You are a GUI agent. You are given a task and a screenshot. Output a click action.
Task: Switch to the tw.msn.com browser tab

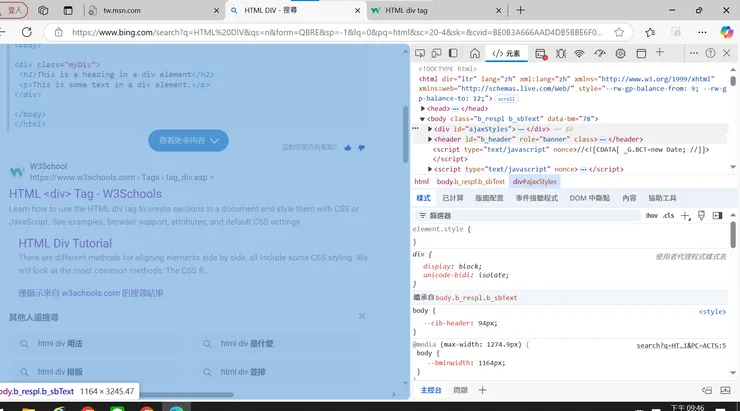coord(153,10)
